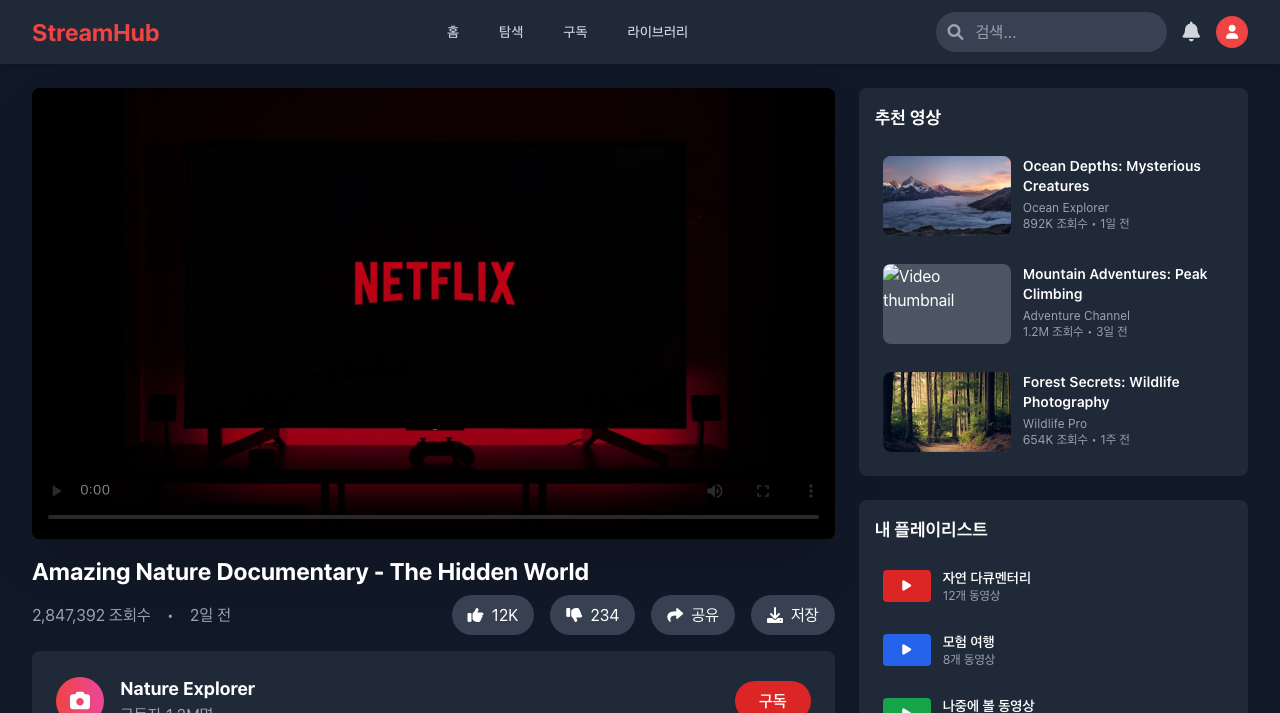The image size is (1280, 713).
Task: Click the magnifier search icon
Action: [x=955, y=32]
